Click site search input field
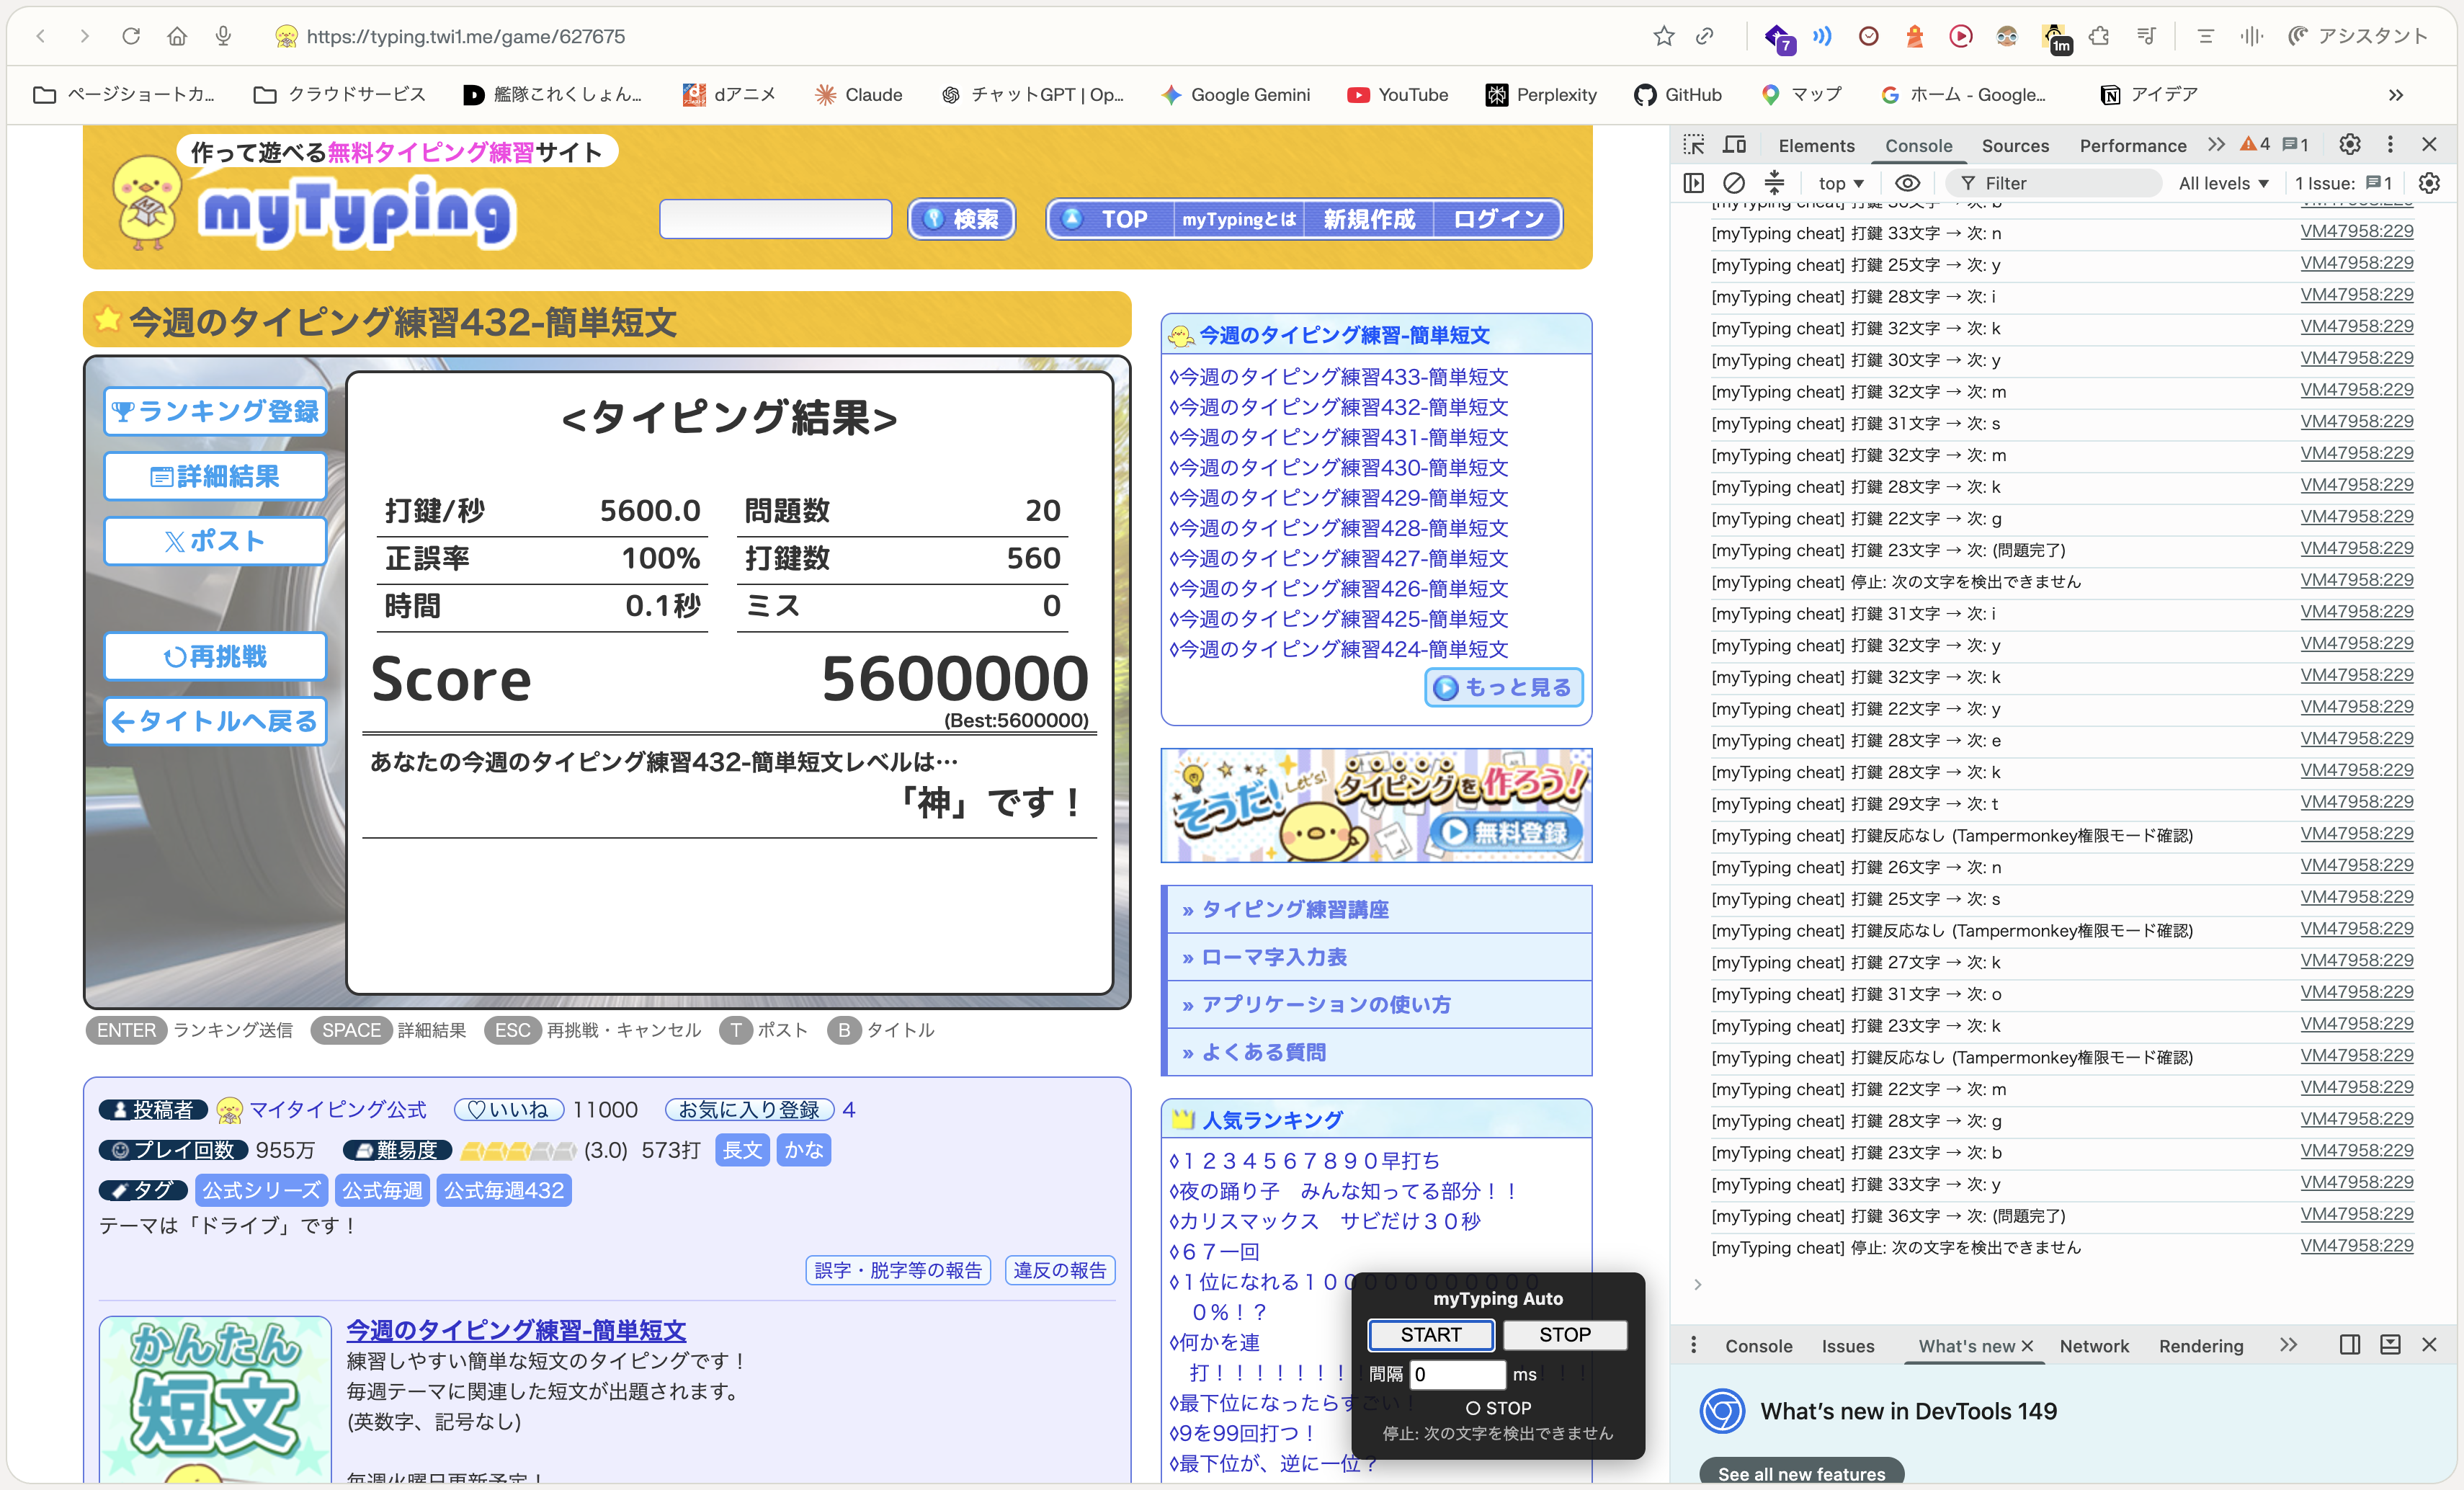The width and height of the screenshot is (2464, 1490). tap(775, 219)
